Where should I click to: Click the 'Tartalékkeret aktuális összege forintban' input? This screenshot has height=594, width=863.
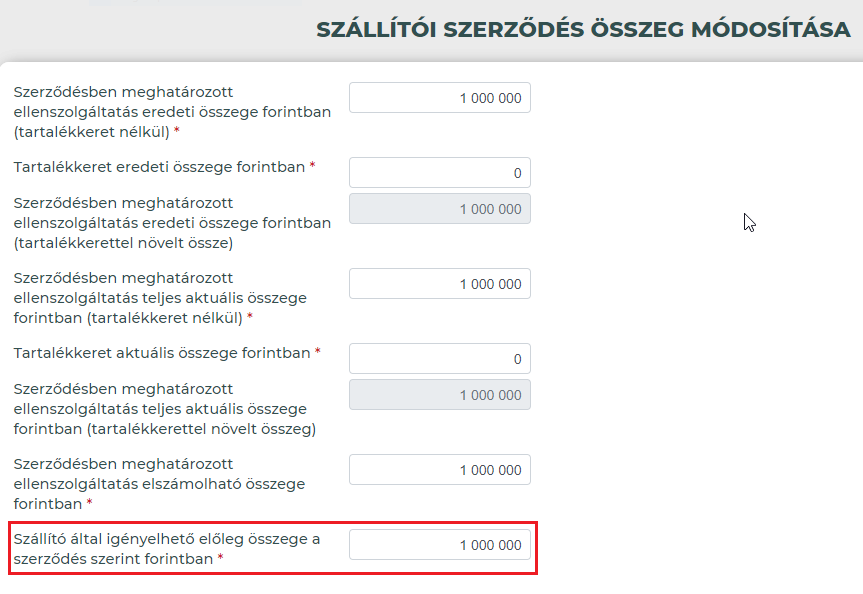pyautogui.click(x=440, y=359)
